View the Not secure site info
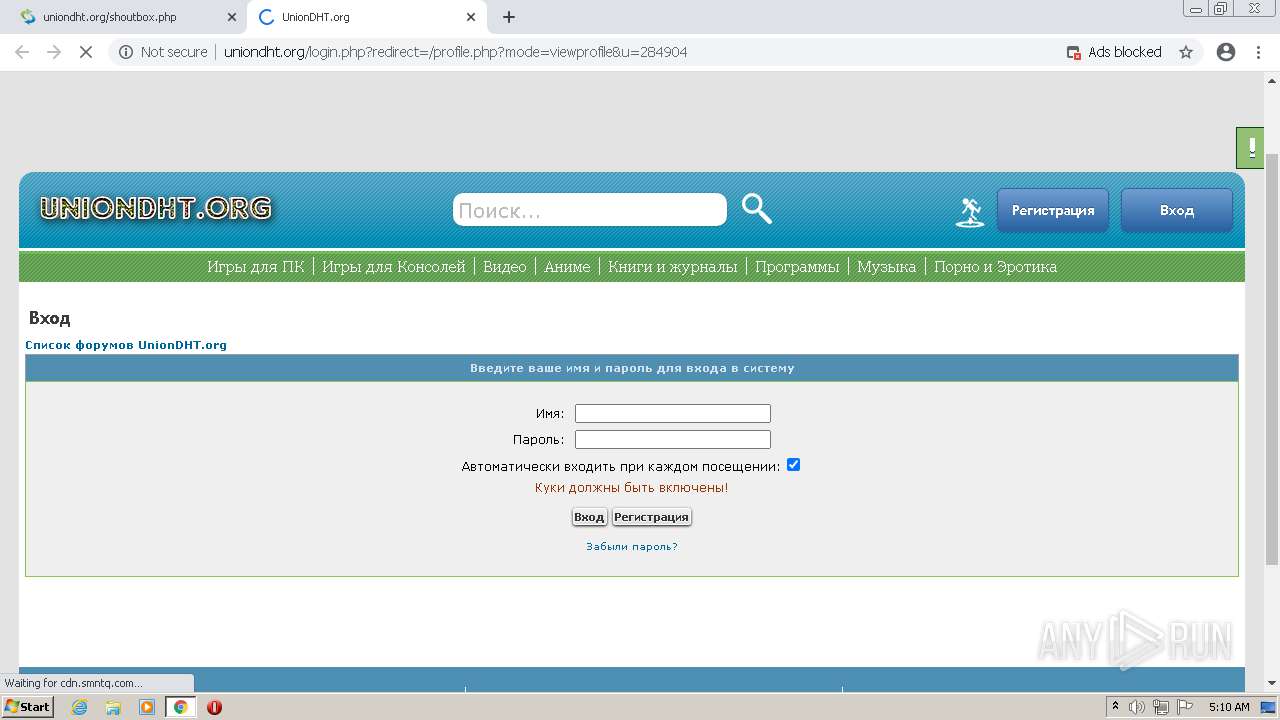The width and height of the screenshot is (1280, 720). (163, 52)
